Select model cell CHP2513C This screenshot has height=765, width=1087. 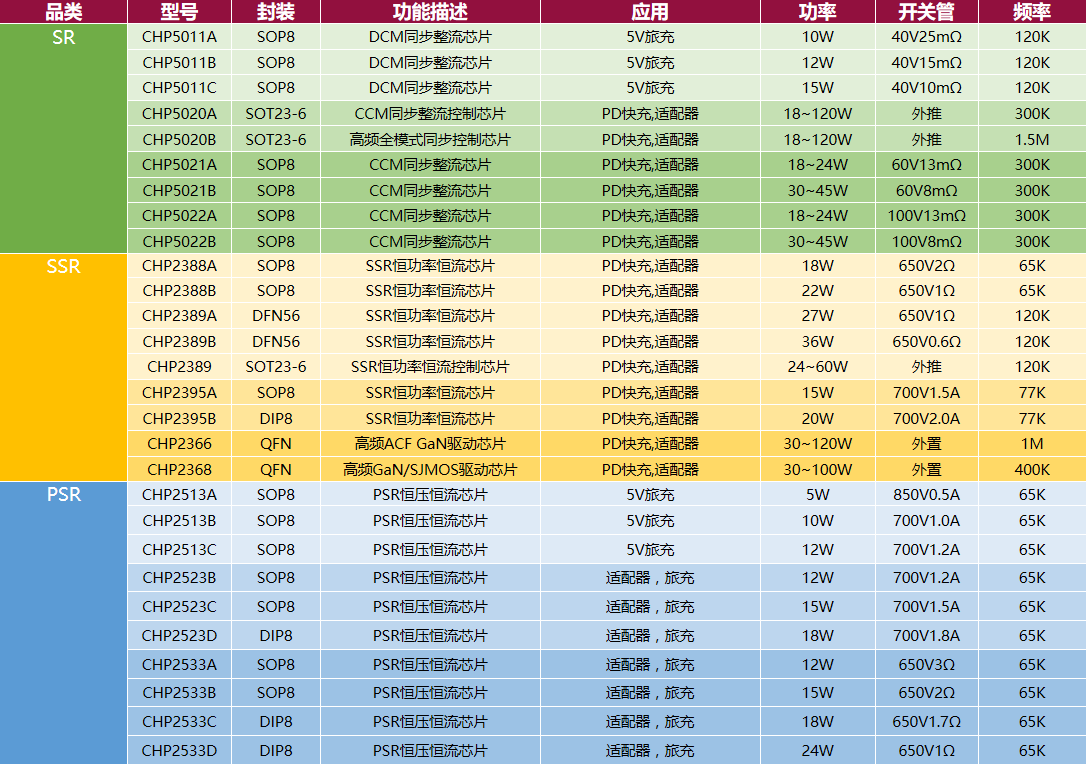pos(180,549)
